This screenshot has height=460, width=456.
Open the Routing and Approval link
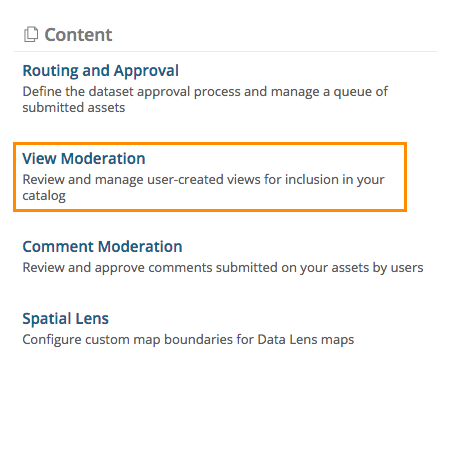pyautogui.click(x=101, y=71)
